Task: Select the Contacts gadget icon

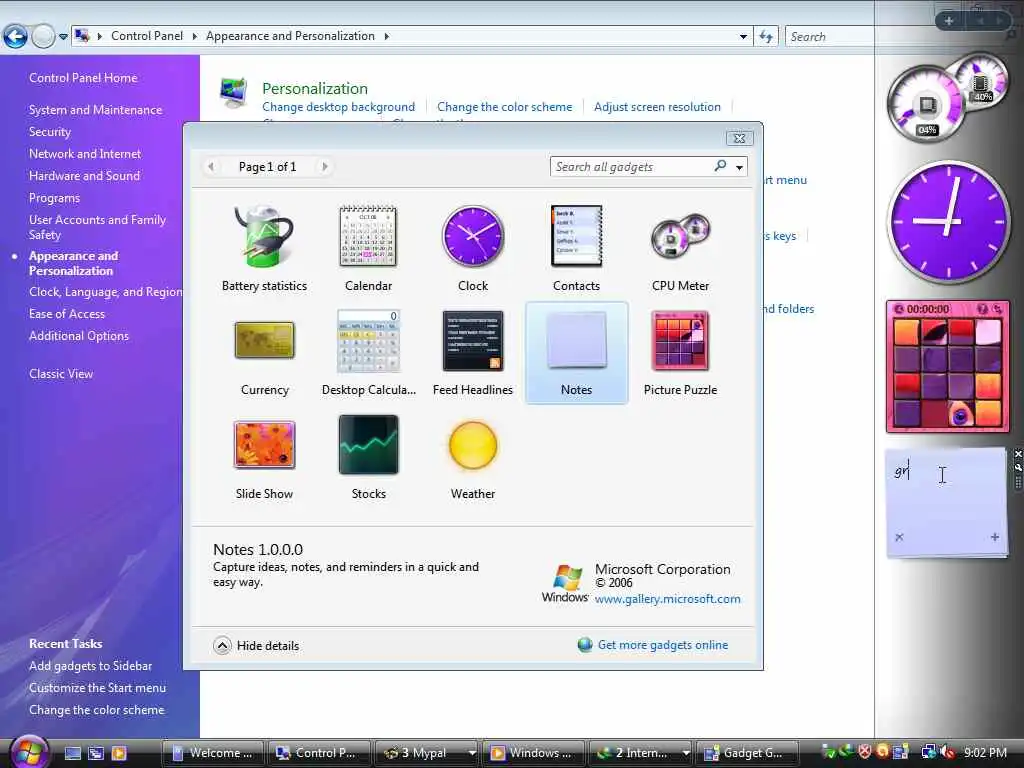Action: [576, 236]
